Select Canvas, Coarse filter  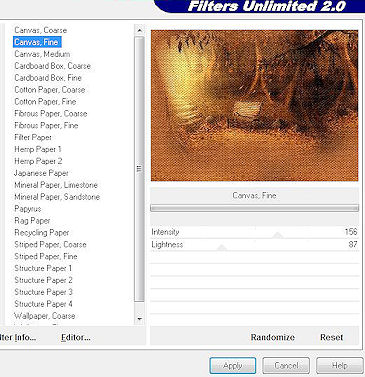40,30
